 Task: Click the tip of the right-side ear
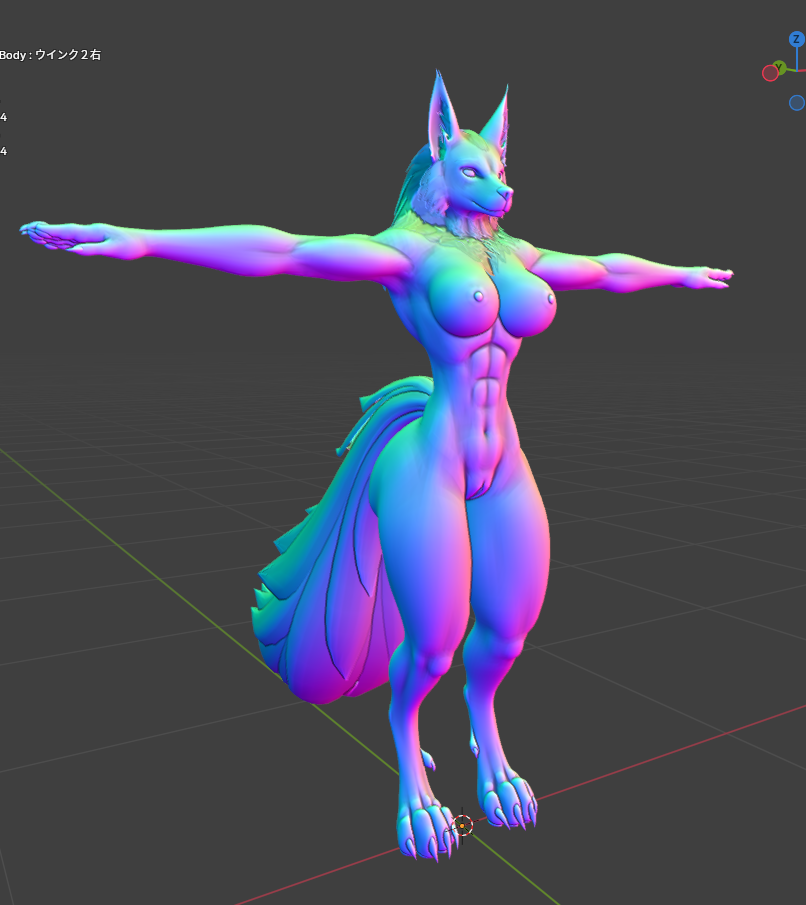pyautogui.click(x=506, y=90)
